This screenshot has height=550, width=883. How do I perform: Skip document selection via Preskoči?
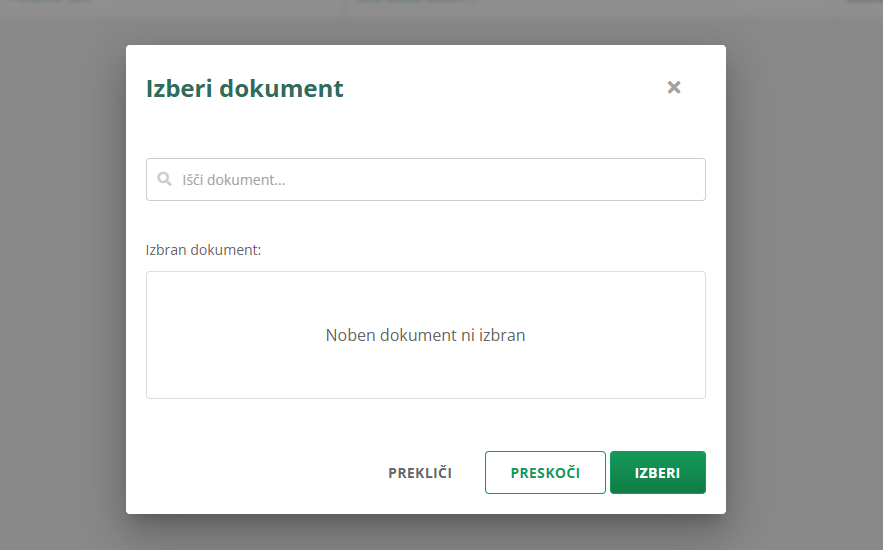pyautogui.click(x=545, y=473)
